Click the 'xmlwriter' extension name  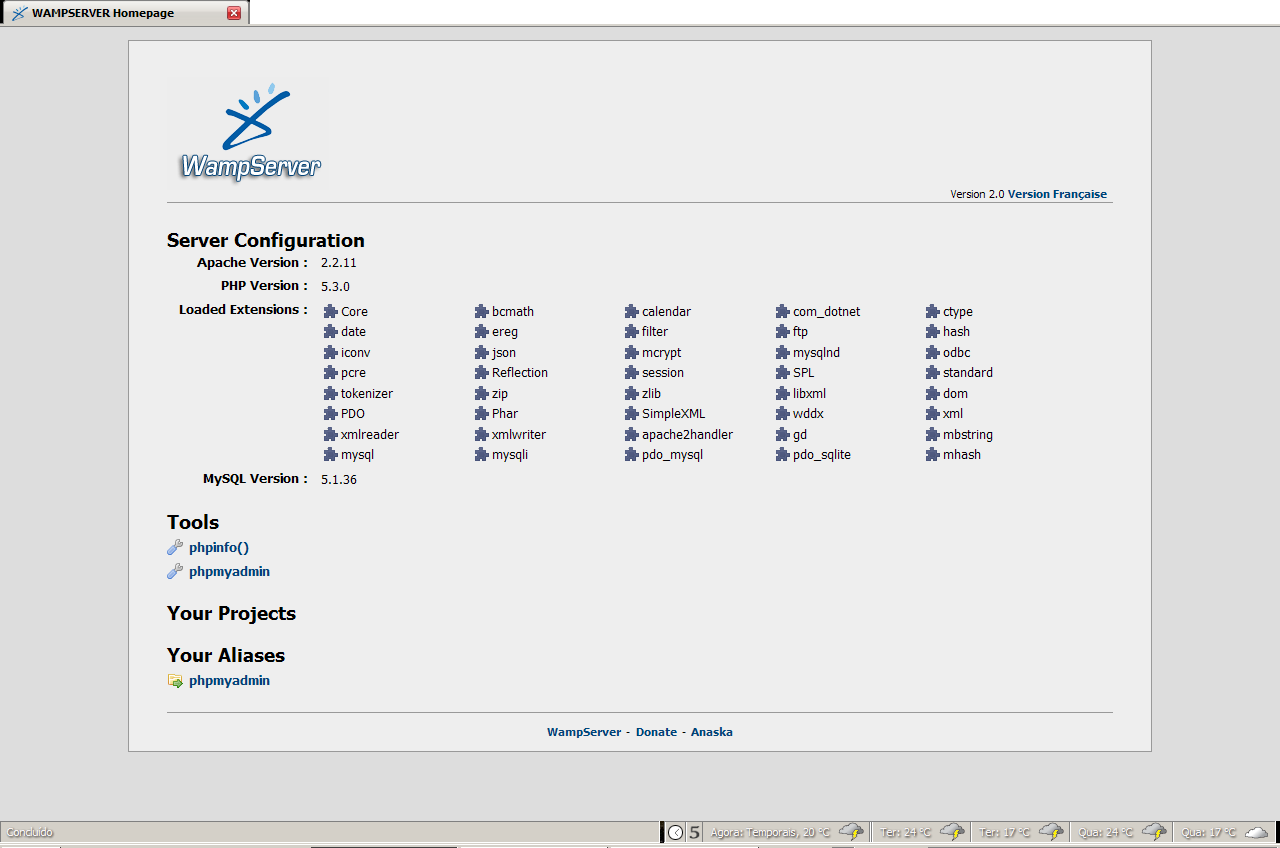pyautogui.click(x=519, y=434)
